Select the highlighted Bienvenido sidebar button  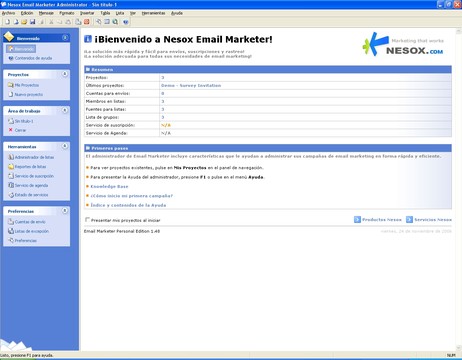pyautogui.click(x=21, y=49)
